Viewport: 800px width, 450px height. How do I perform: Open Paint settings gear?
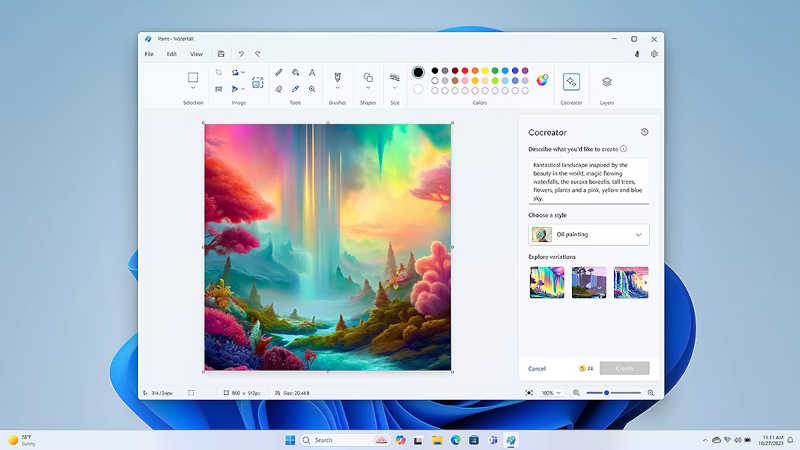tap(654, 54)
